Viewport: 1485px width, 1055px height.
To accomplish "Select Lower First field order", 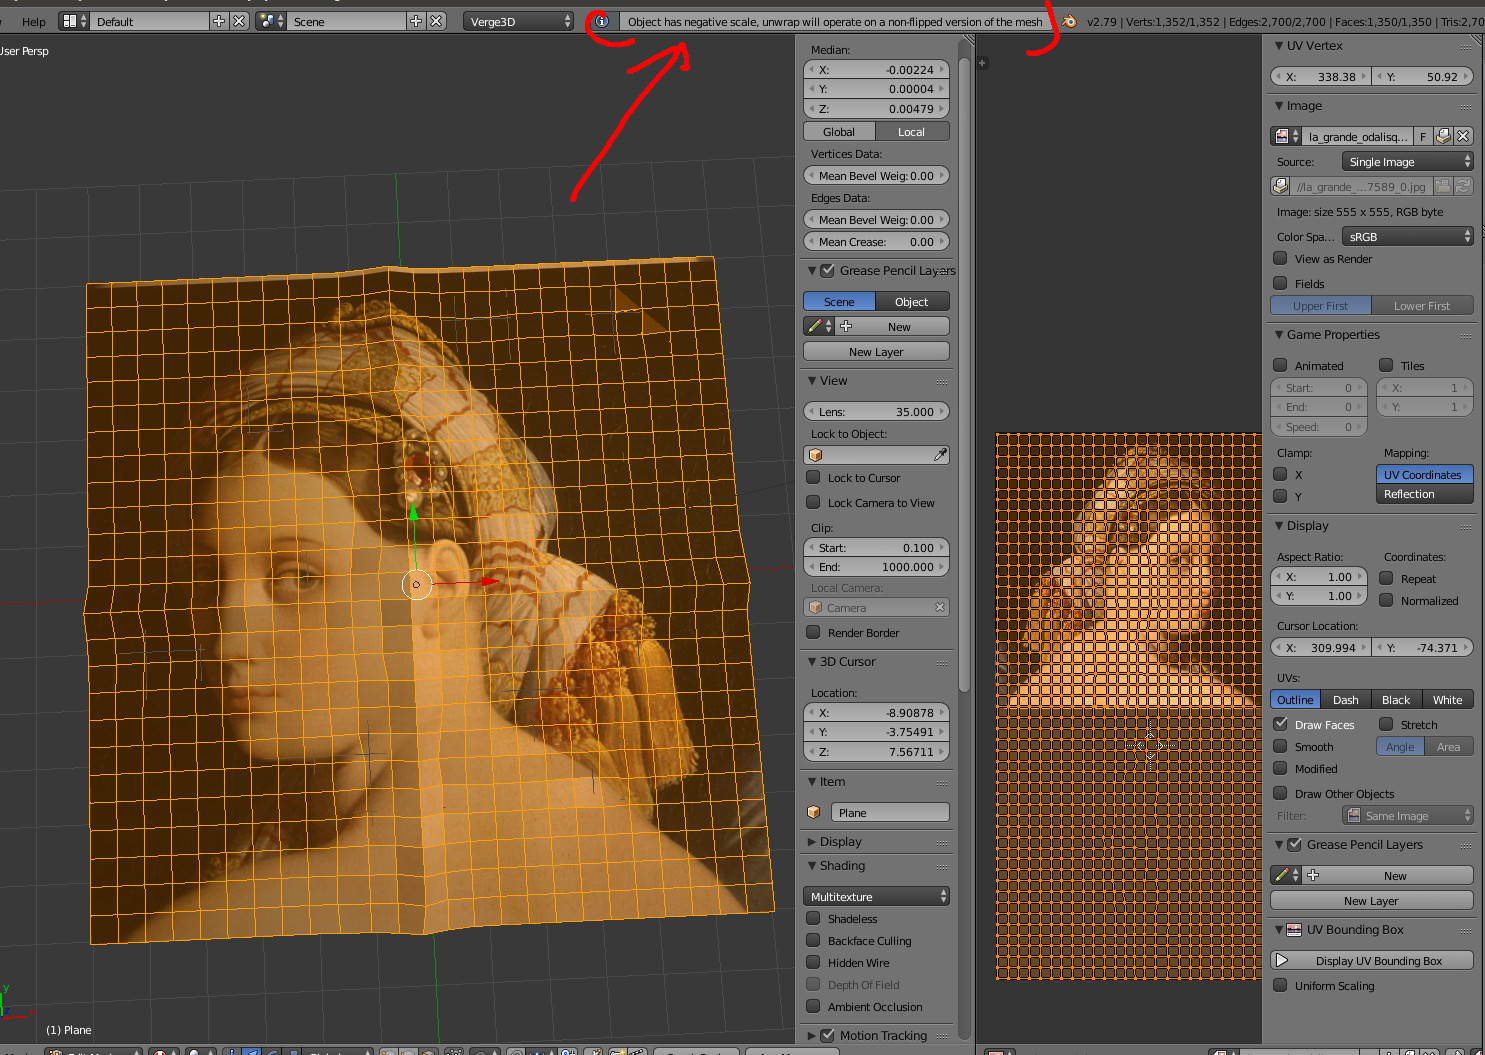I will pyautogui.click(x=1422, y=306).
